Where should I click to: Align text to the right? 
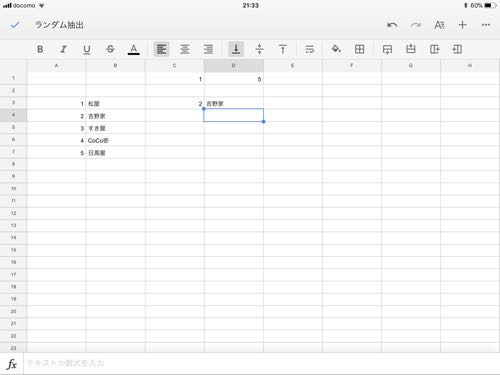click(x=208, y=49)
